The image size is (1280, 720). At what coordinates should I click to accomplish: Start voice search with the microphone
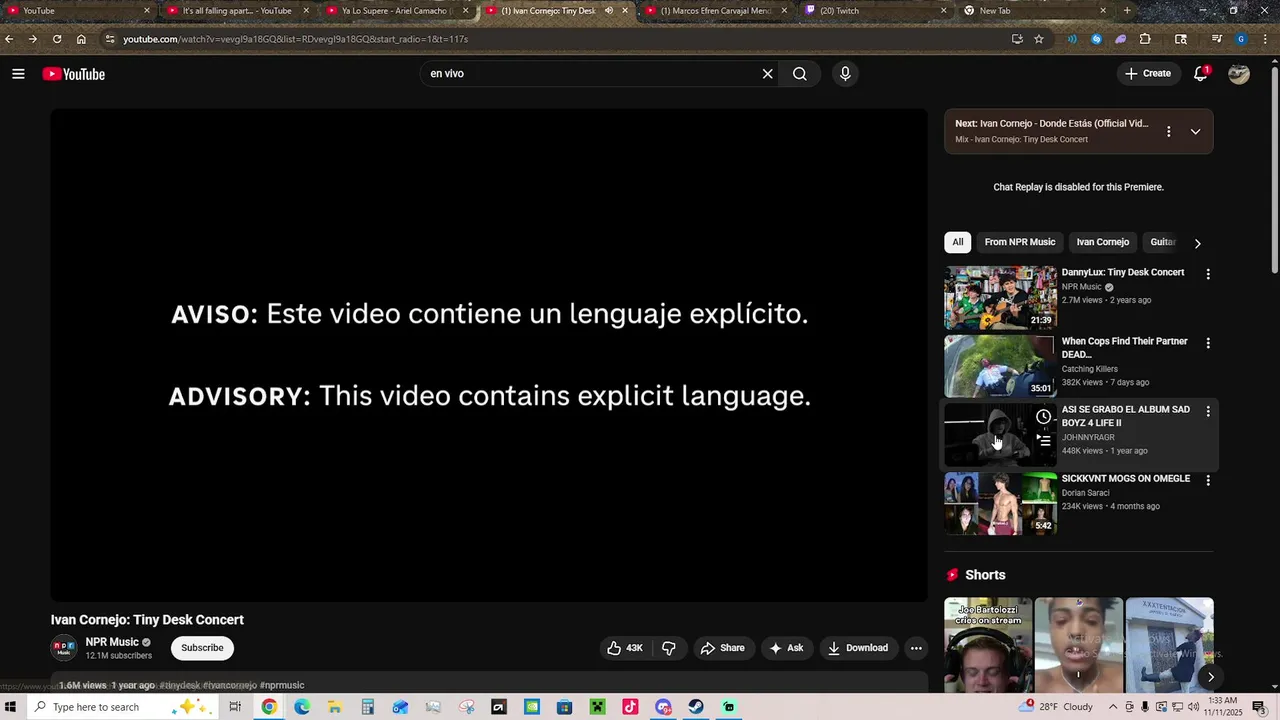(x=845, y=74)
